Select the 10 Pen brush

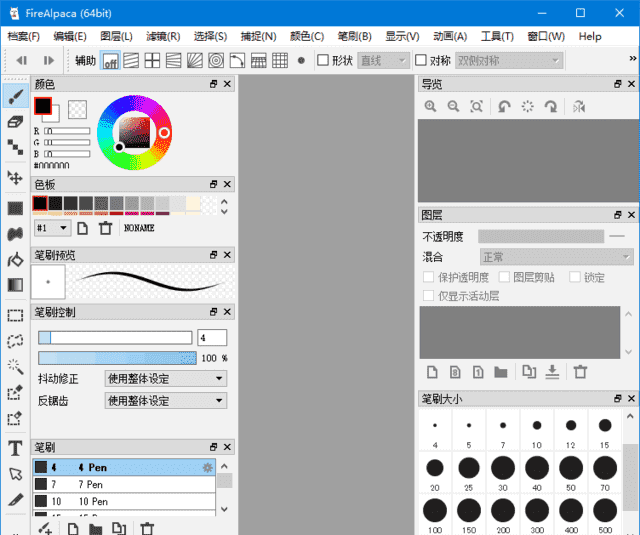tap(124, 501)
